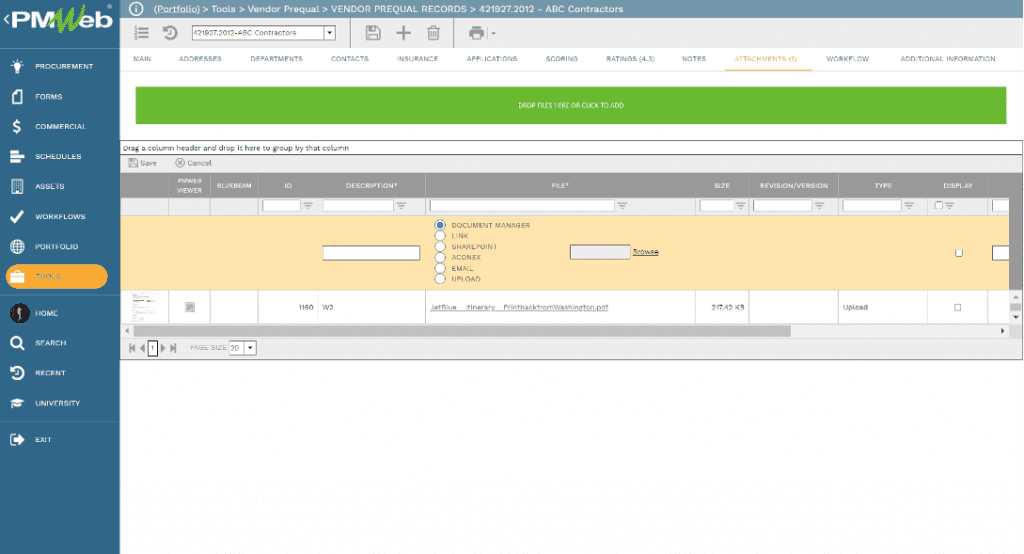Click the info icon beside the breadcrumb
1024x554 pixels.
pos(136,9)
